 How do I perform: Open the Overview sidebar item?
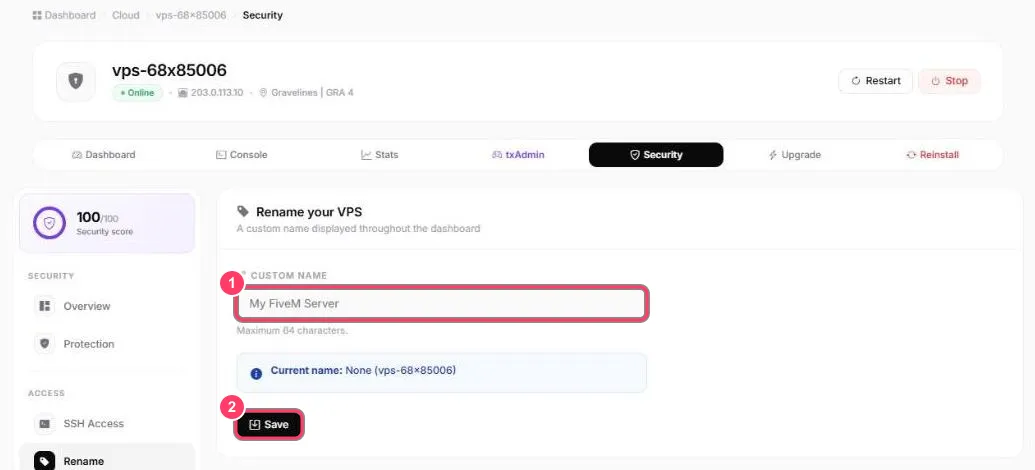pos(108,306)
